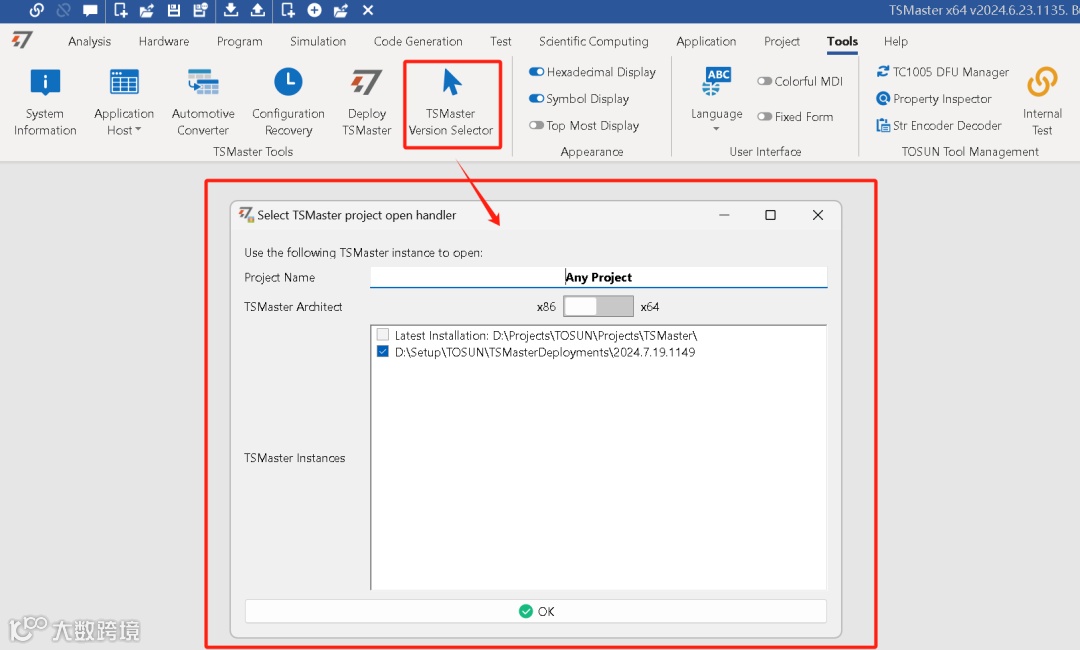The image size is (1080, 650).
Task: Click the connect link icon in title bar
Action: [x=37, y=10]
